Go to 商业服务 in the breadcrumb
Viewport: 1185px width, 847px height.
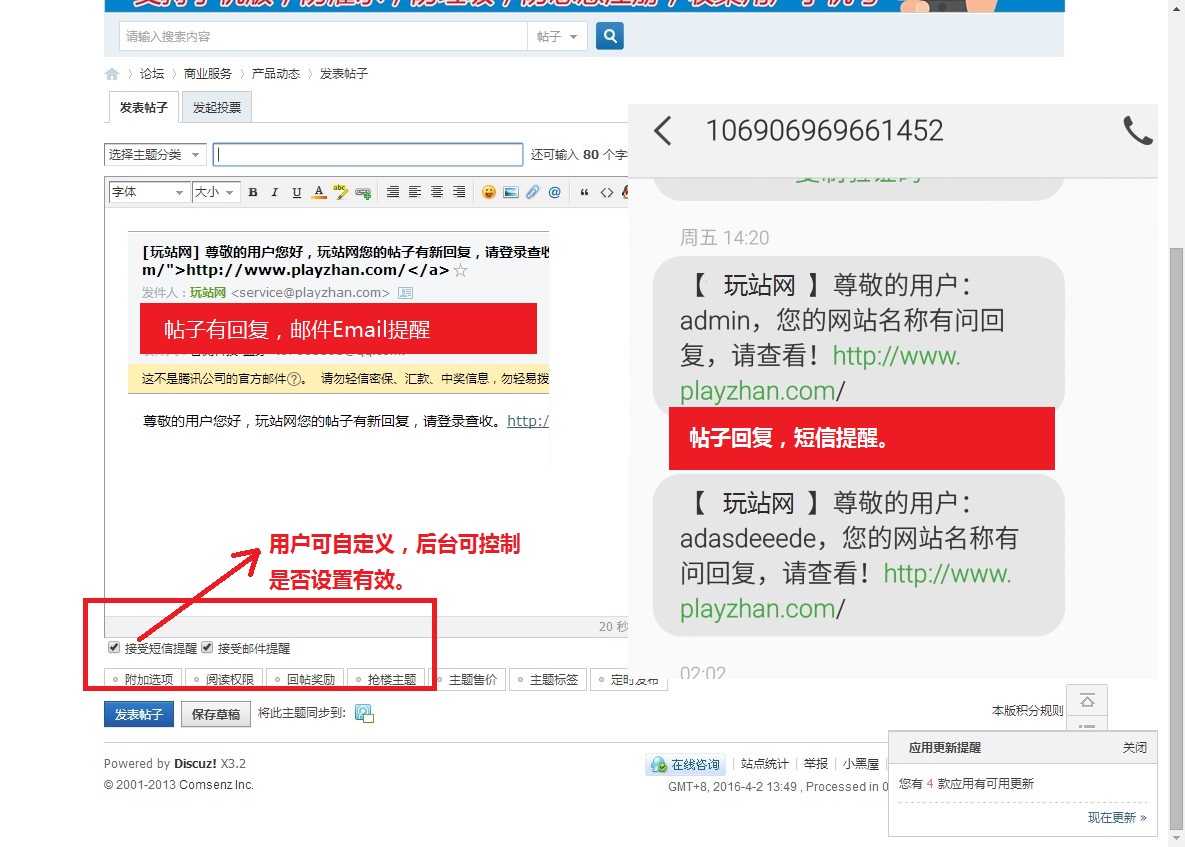(208, 73)
